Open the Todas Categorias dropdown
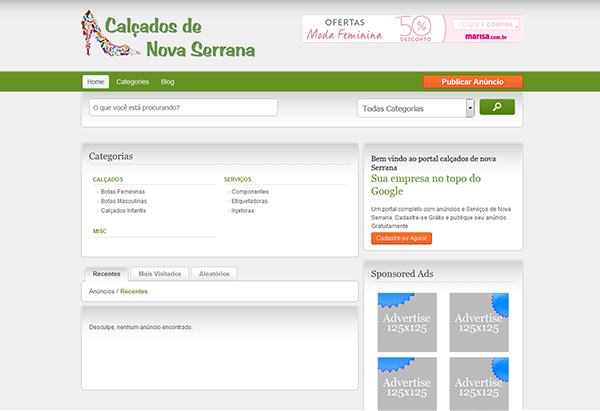This screenshot has height=411, width=600. point(416,108)
